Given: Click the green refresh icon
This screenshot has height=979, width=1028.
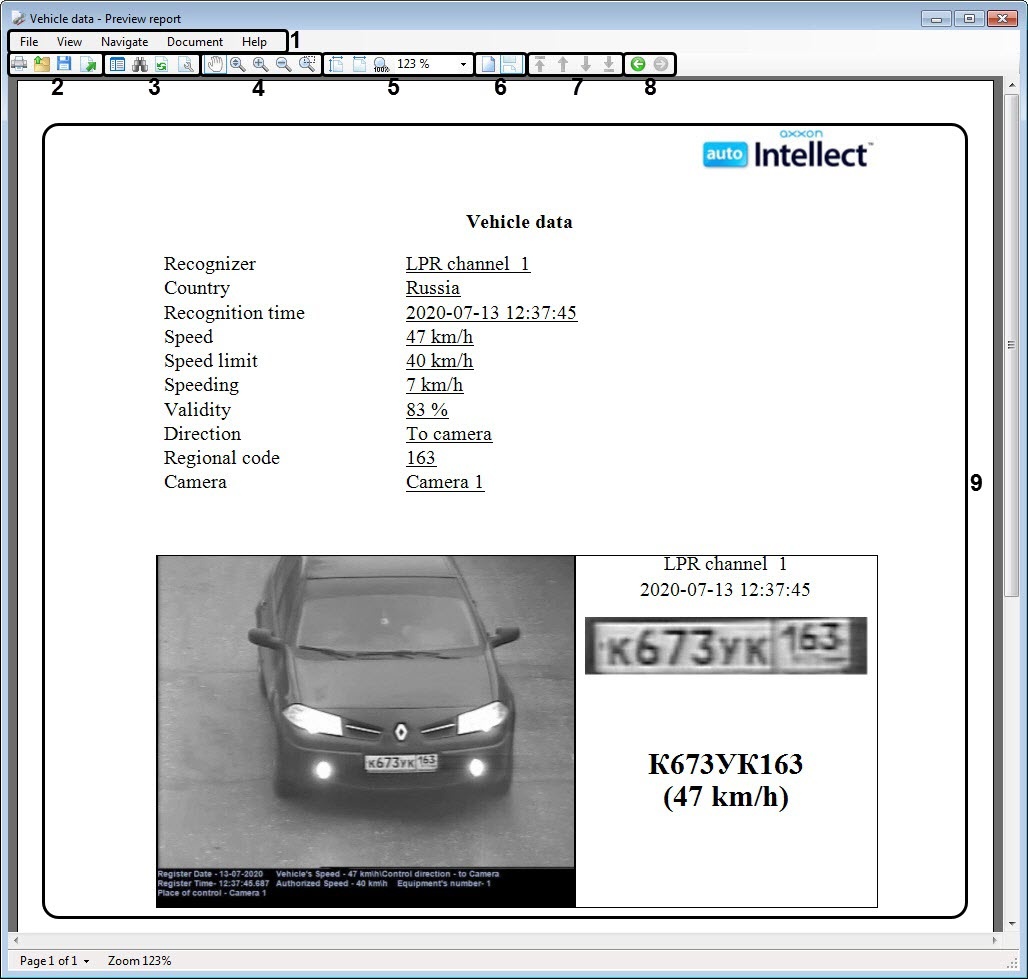Looking at the screenshot, I should pos(161,64).
